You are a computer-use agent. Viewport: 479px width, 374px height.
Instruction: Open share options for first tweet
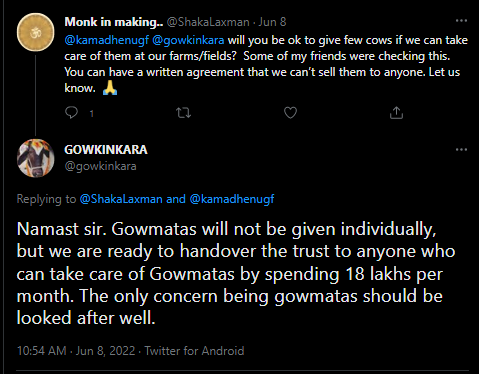[x=396, y=113]
